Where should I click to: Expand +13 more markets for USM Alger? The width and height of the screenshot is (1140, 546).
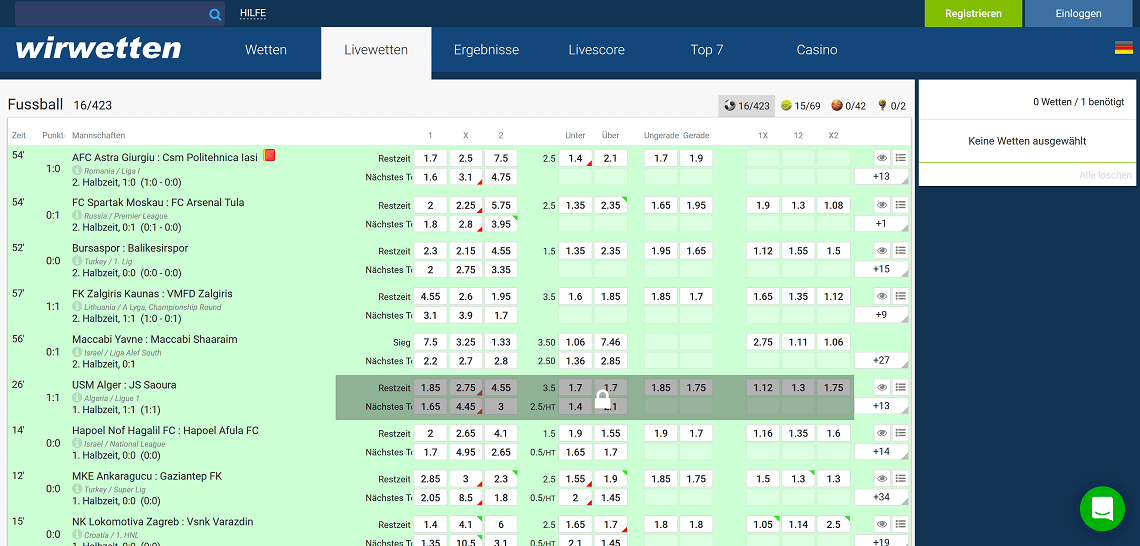[x=881, y=406]
